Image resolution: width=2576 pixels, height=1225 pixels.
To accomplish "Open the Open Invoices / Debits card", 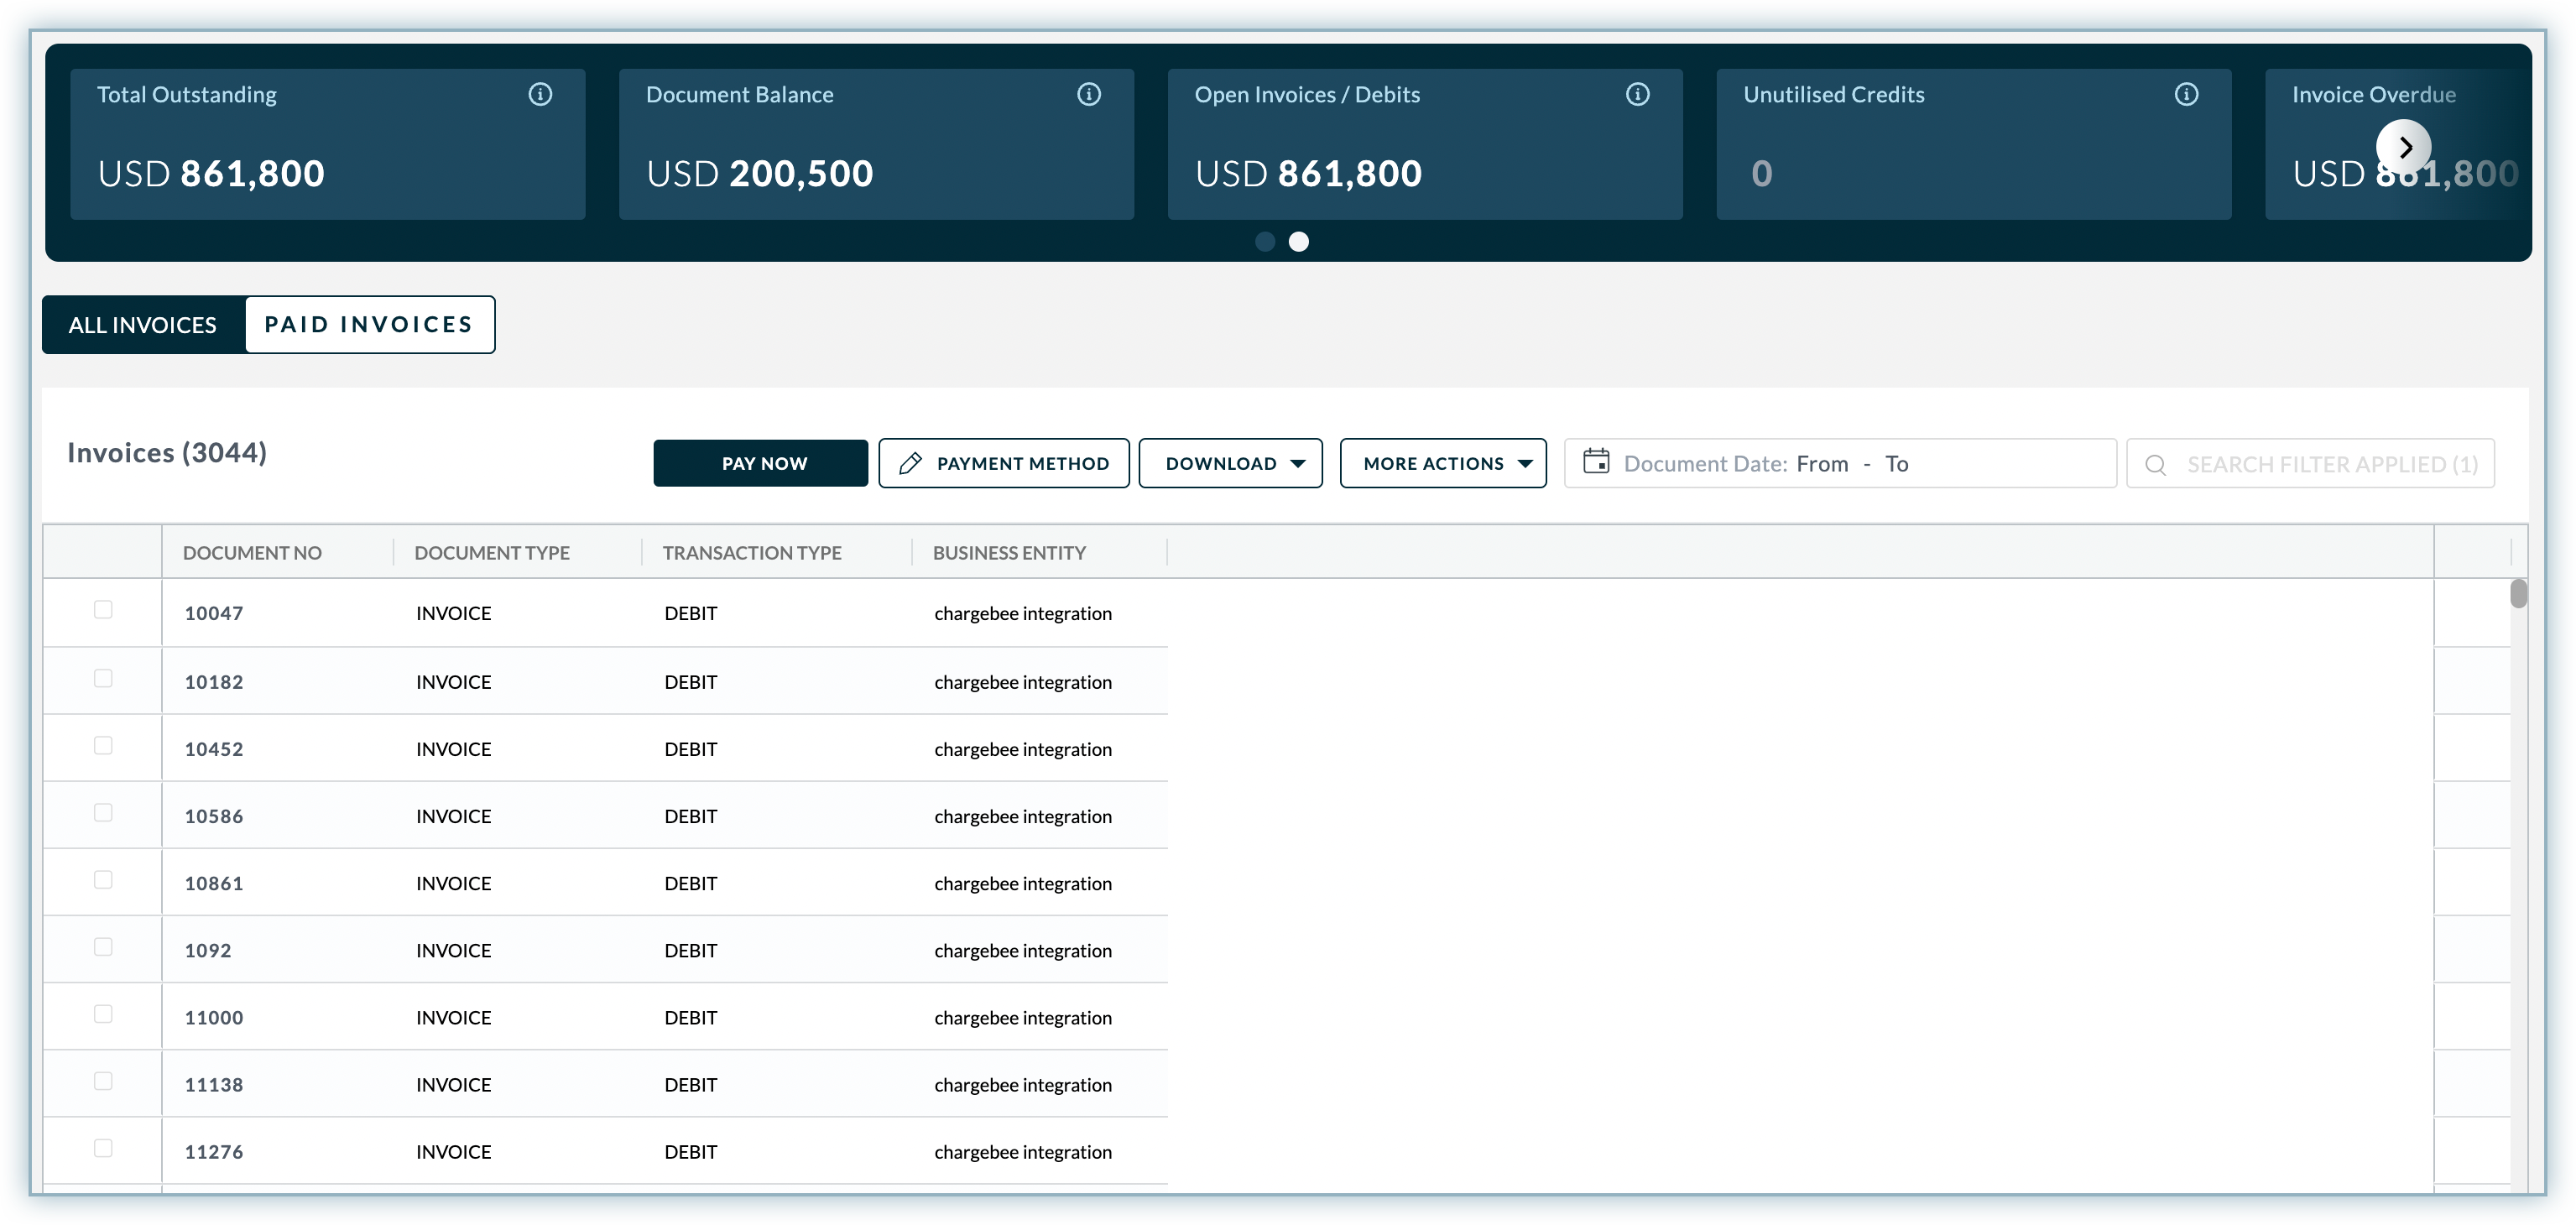I will click(1425, 144).
